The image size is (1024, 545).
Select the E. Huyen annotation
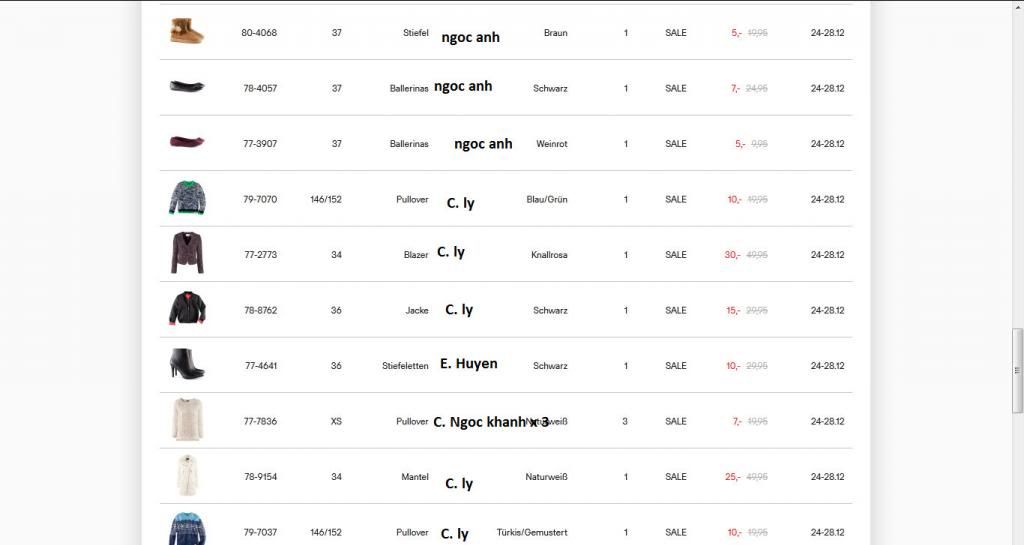[468, 364]
